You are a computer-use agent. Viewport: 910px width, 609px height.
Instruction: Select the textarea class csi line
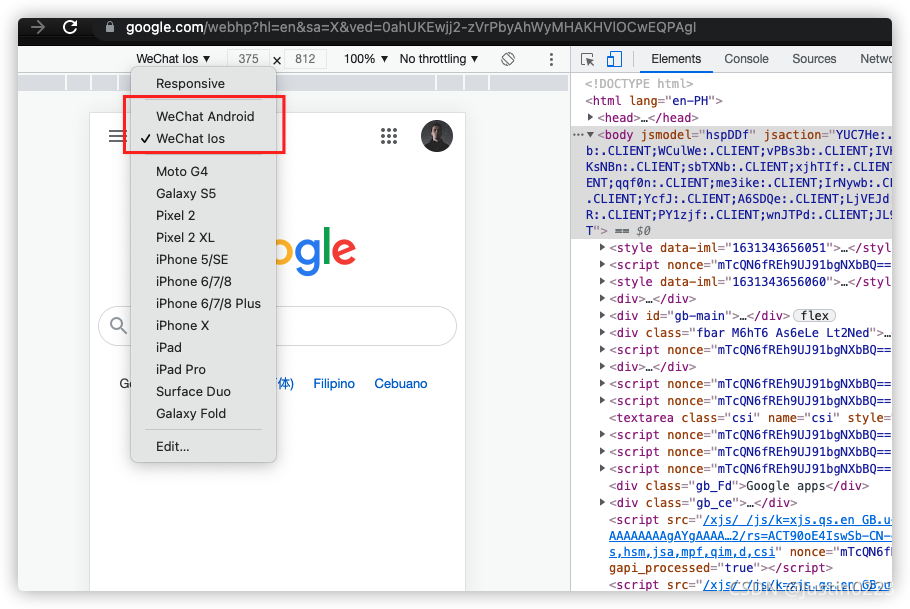point(750,417)
